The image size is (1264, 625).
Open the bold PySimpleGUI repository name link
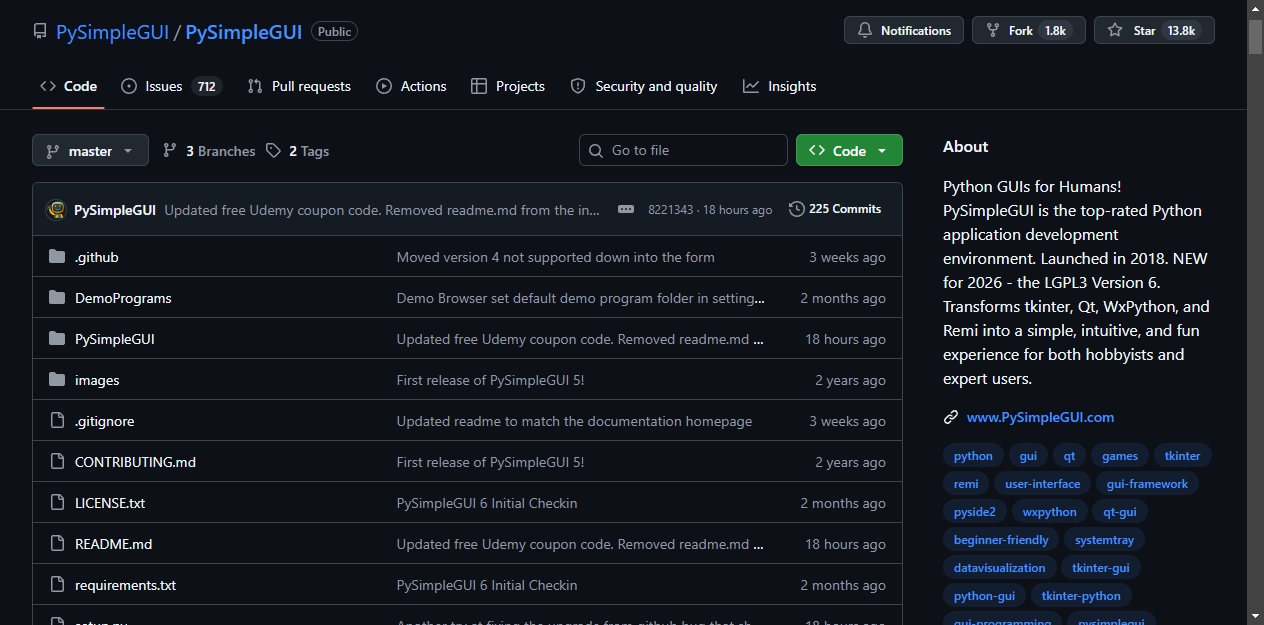244,32
